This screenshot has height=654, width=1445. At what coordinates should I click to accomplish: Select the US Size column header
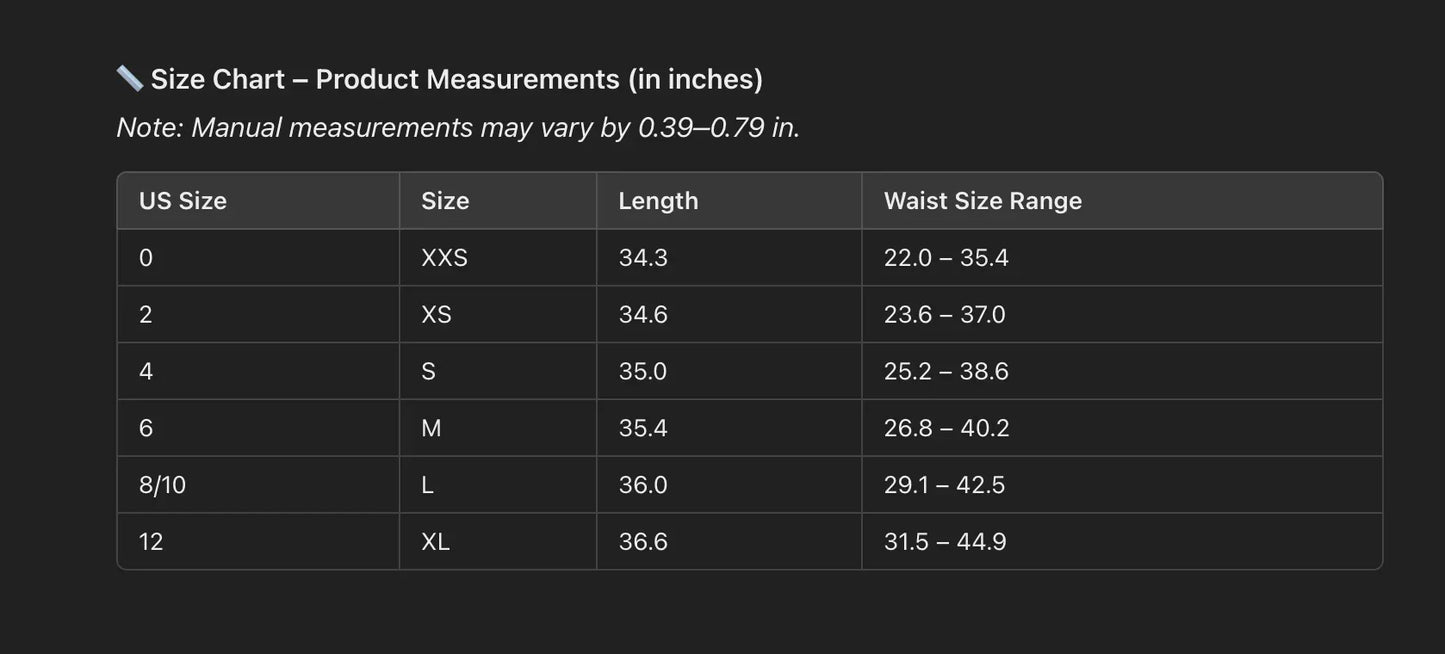tap(183, 201)
